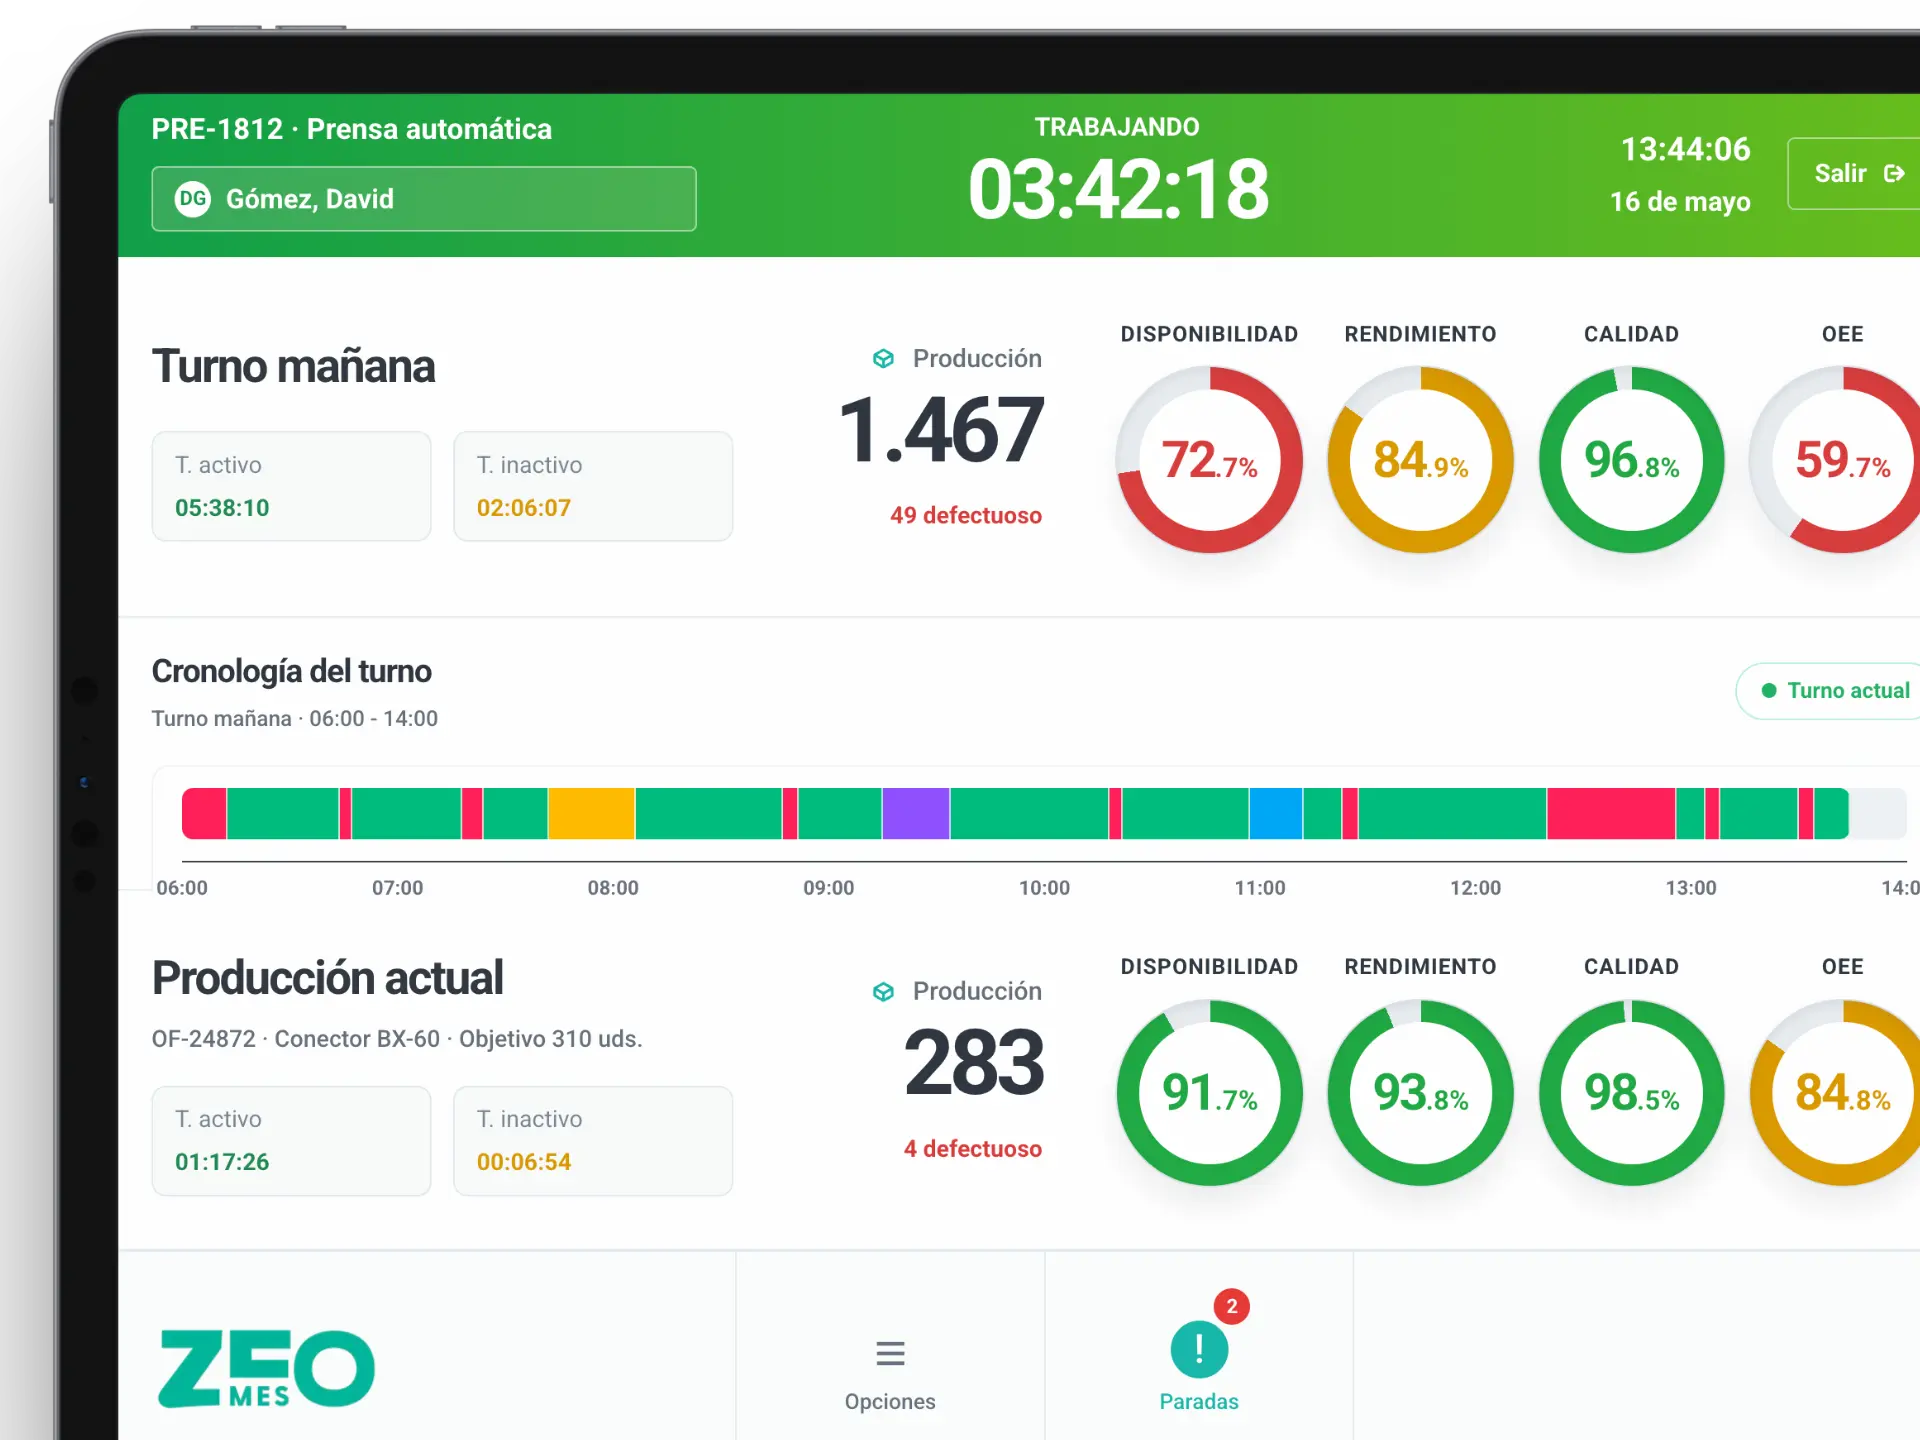Click the Producción actual T. activo card 01:17:26

[291, 1141]
